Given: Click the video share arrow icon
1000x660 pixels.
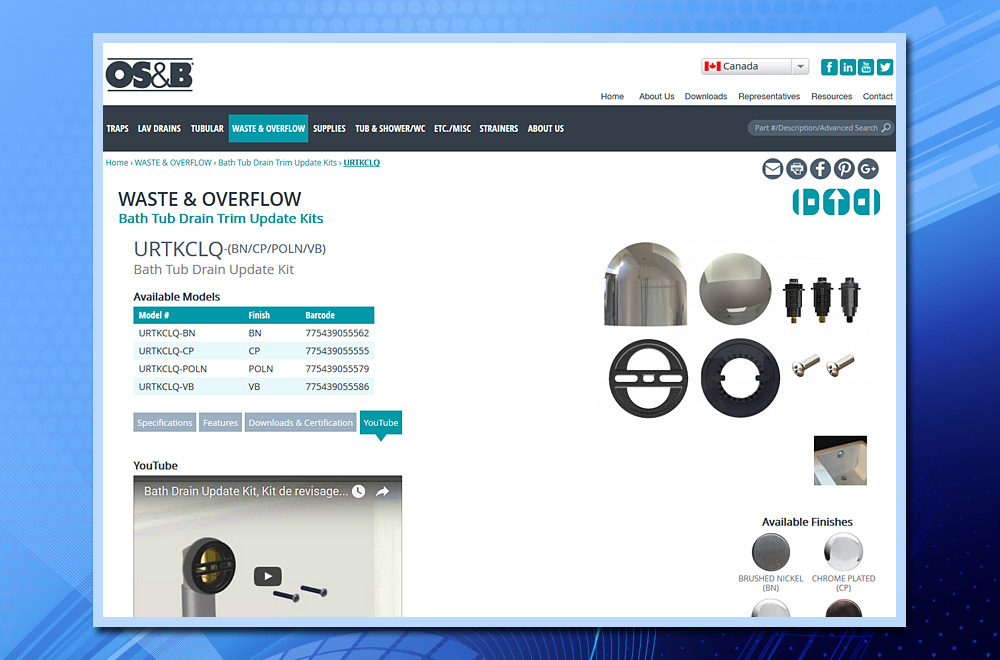Looking at the screenshot, I should point(382,491).
